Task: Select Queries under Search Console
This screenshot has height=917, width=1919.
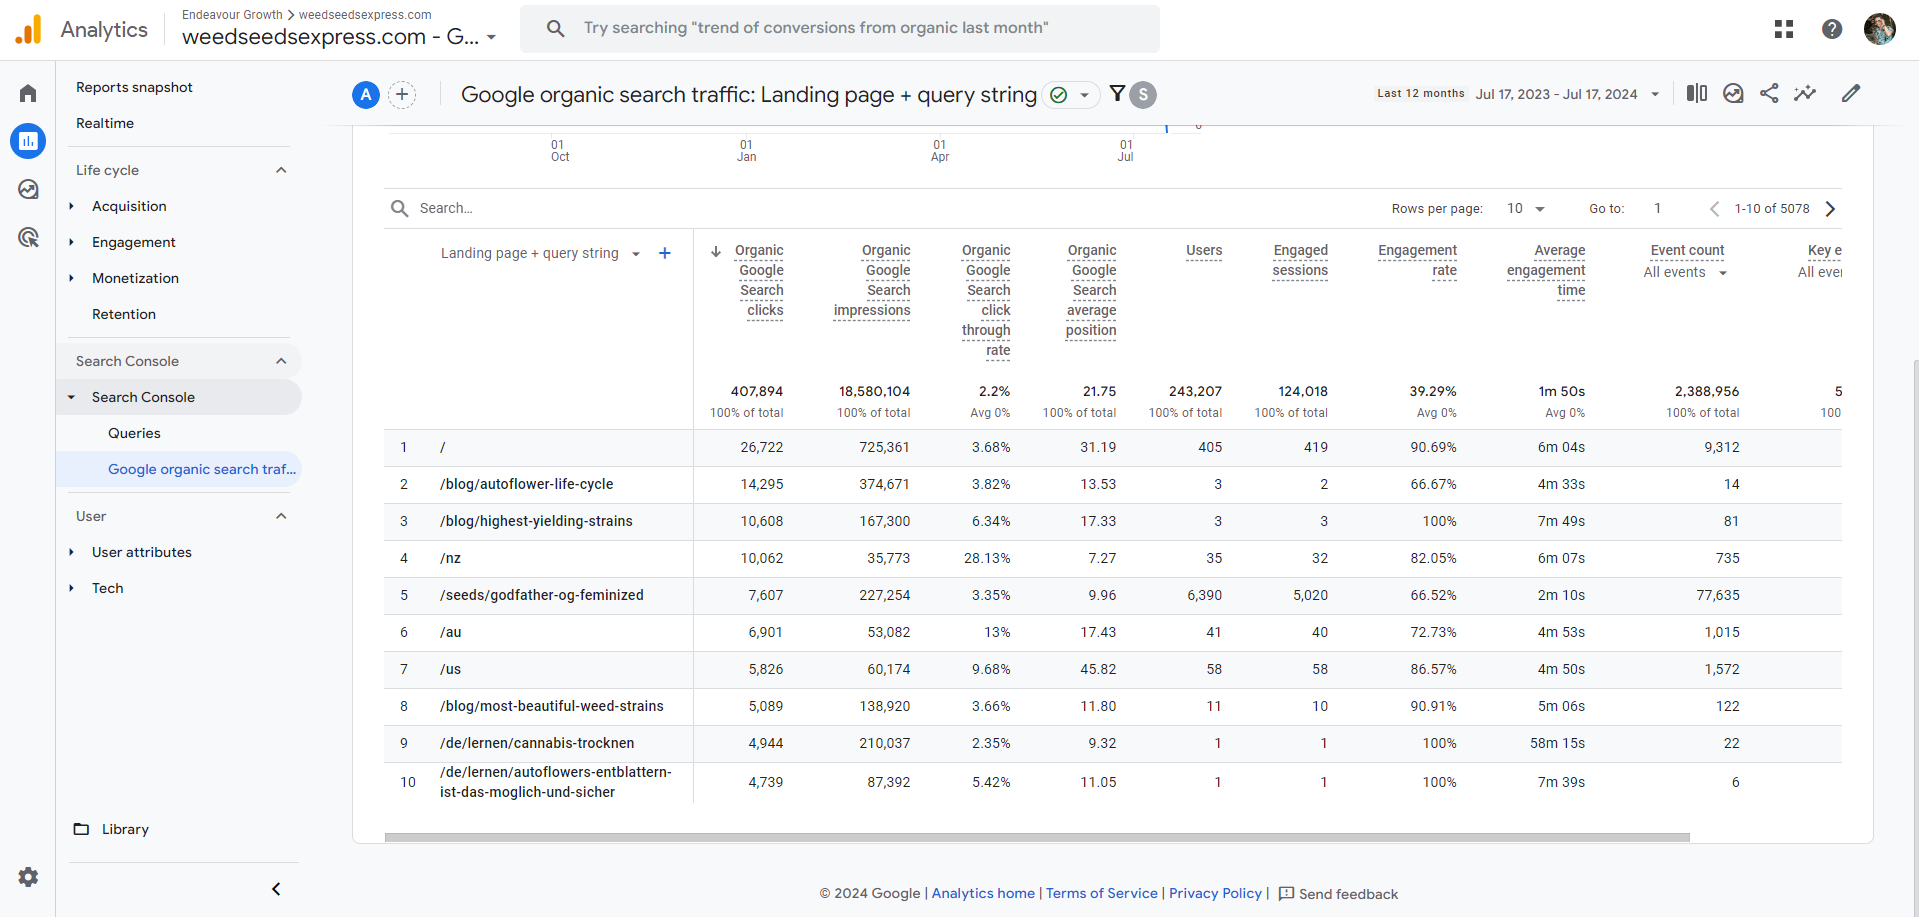Action: coord(134,433)
